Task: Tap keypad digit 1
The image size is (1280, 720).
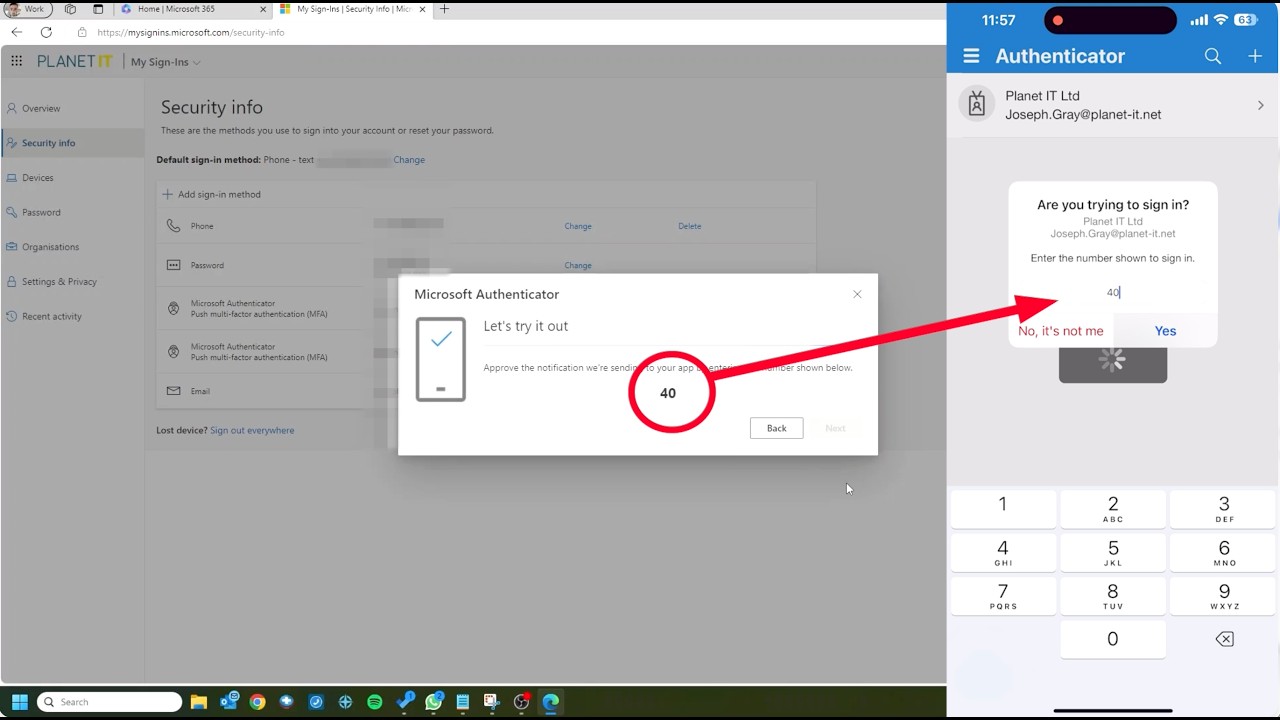Action: (1003, 508)
